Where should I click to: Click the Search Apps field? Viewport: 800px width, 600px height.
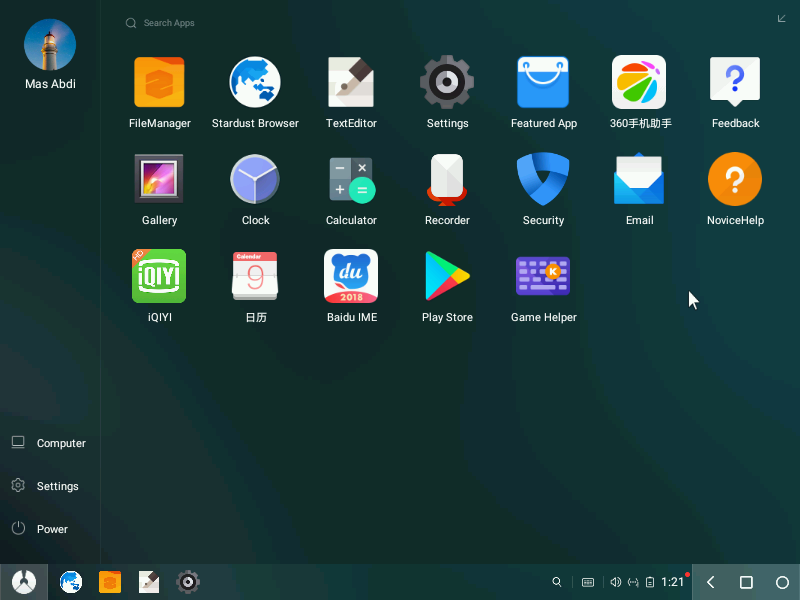tap(168, 23)
